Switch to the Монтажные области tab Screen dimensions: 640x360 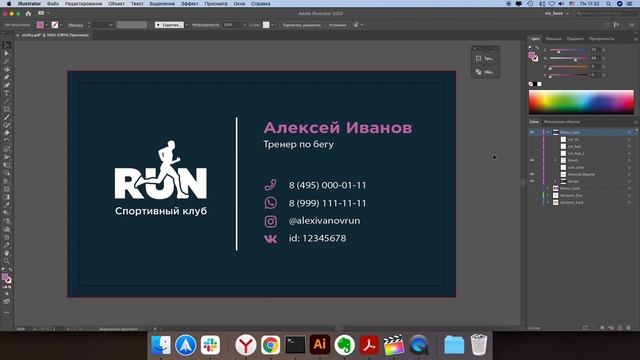coord(562,122)
